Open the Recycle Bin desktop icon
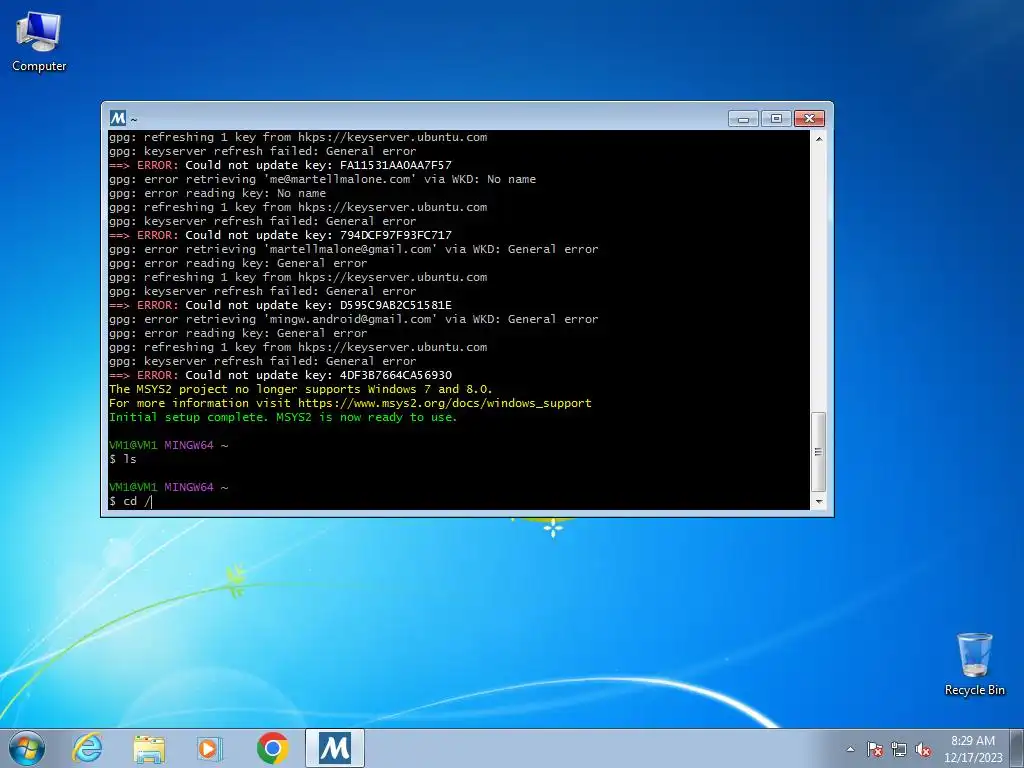The height and width of the screenshot is (768, 1024). pyautogui.click(x=974, y=664)
